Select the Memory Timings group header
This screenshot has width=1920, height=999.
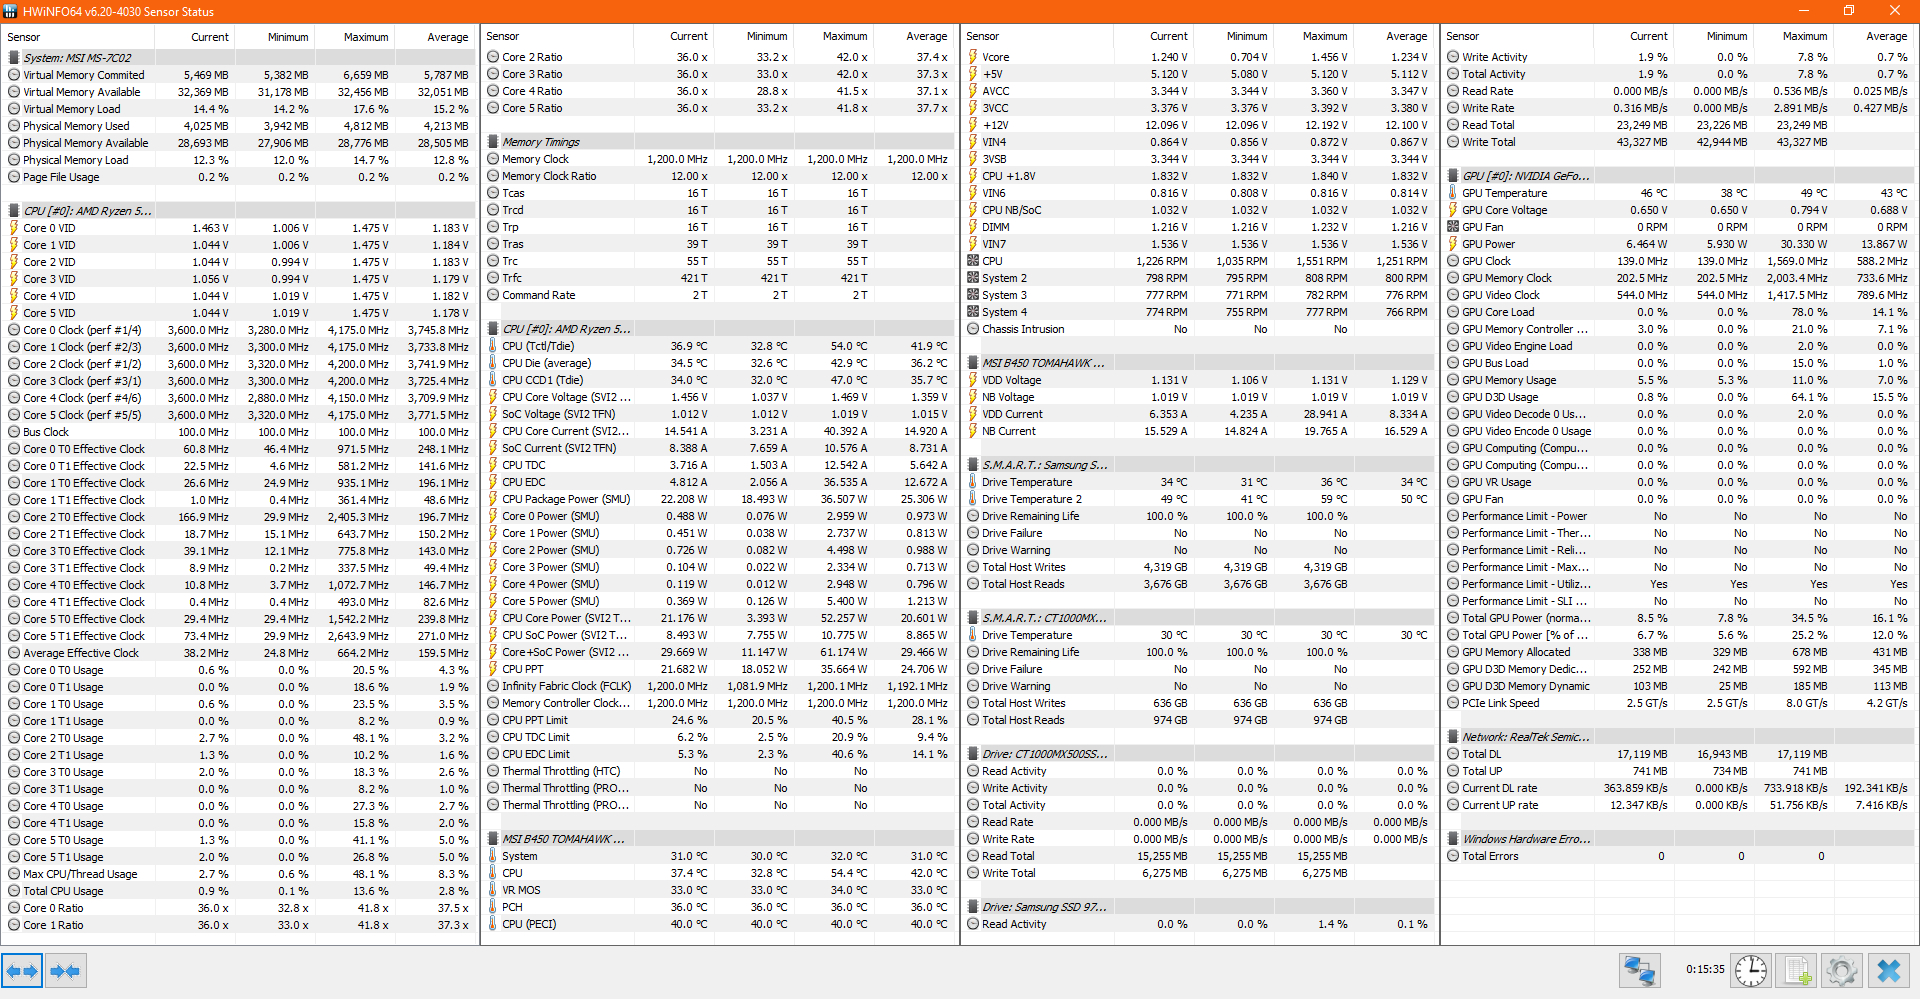(718, 142)
